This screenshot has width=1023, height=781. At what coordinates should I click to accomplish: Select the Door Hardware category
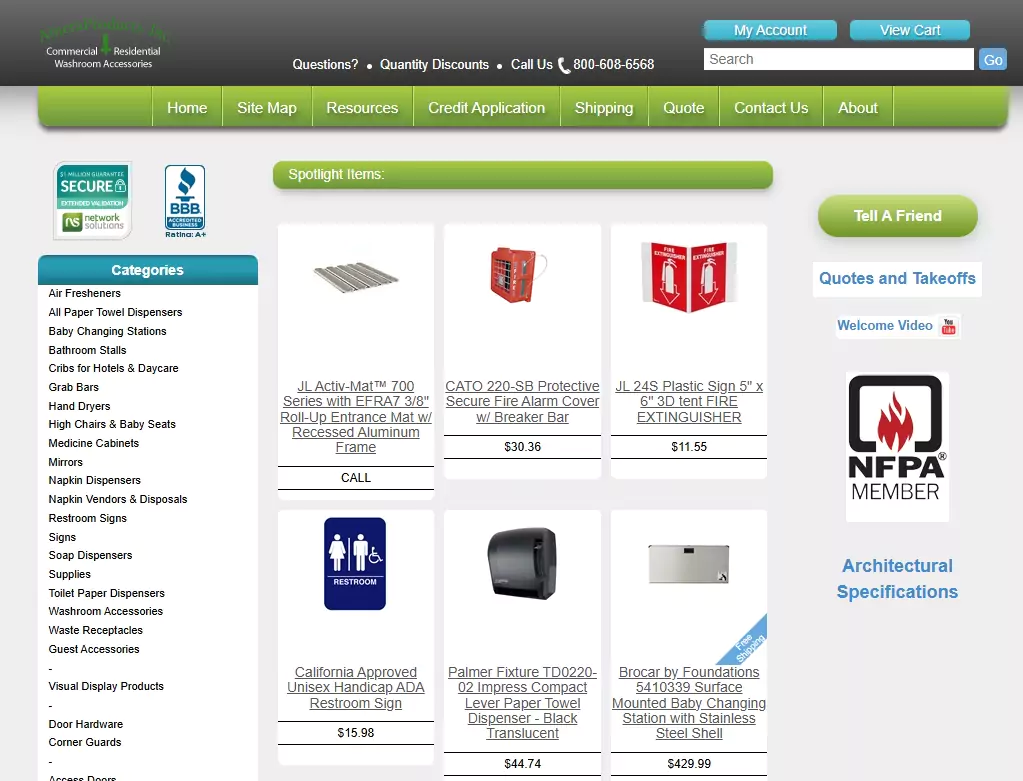point(86,724)
